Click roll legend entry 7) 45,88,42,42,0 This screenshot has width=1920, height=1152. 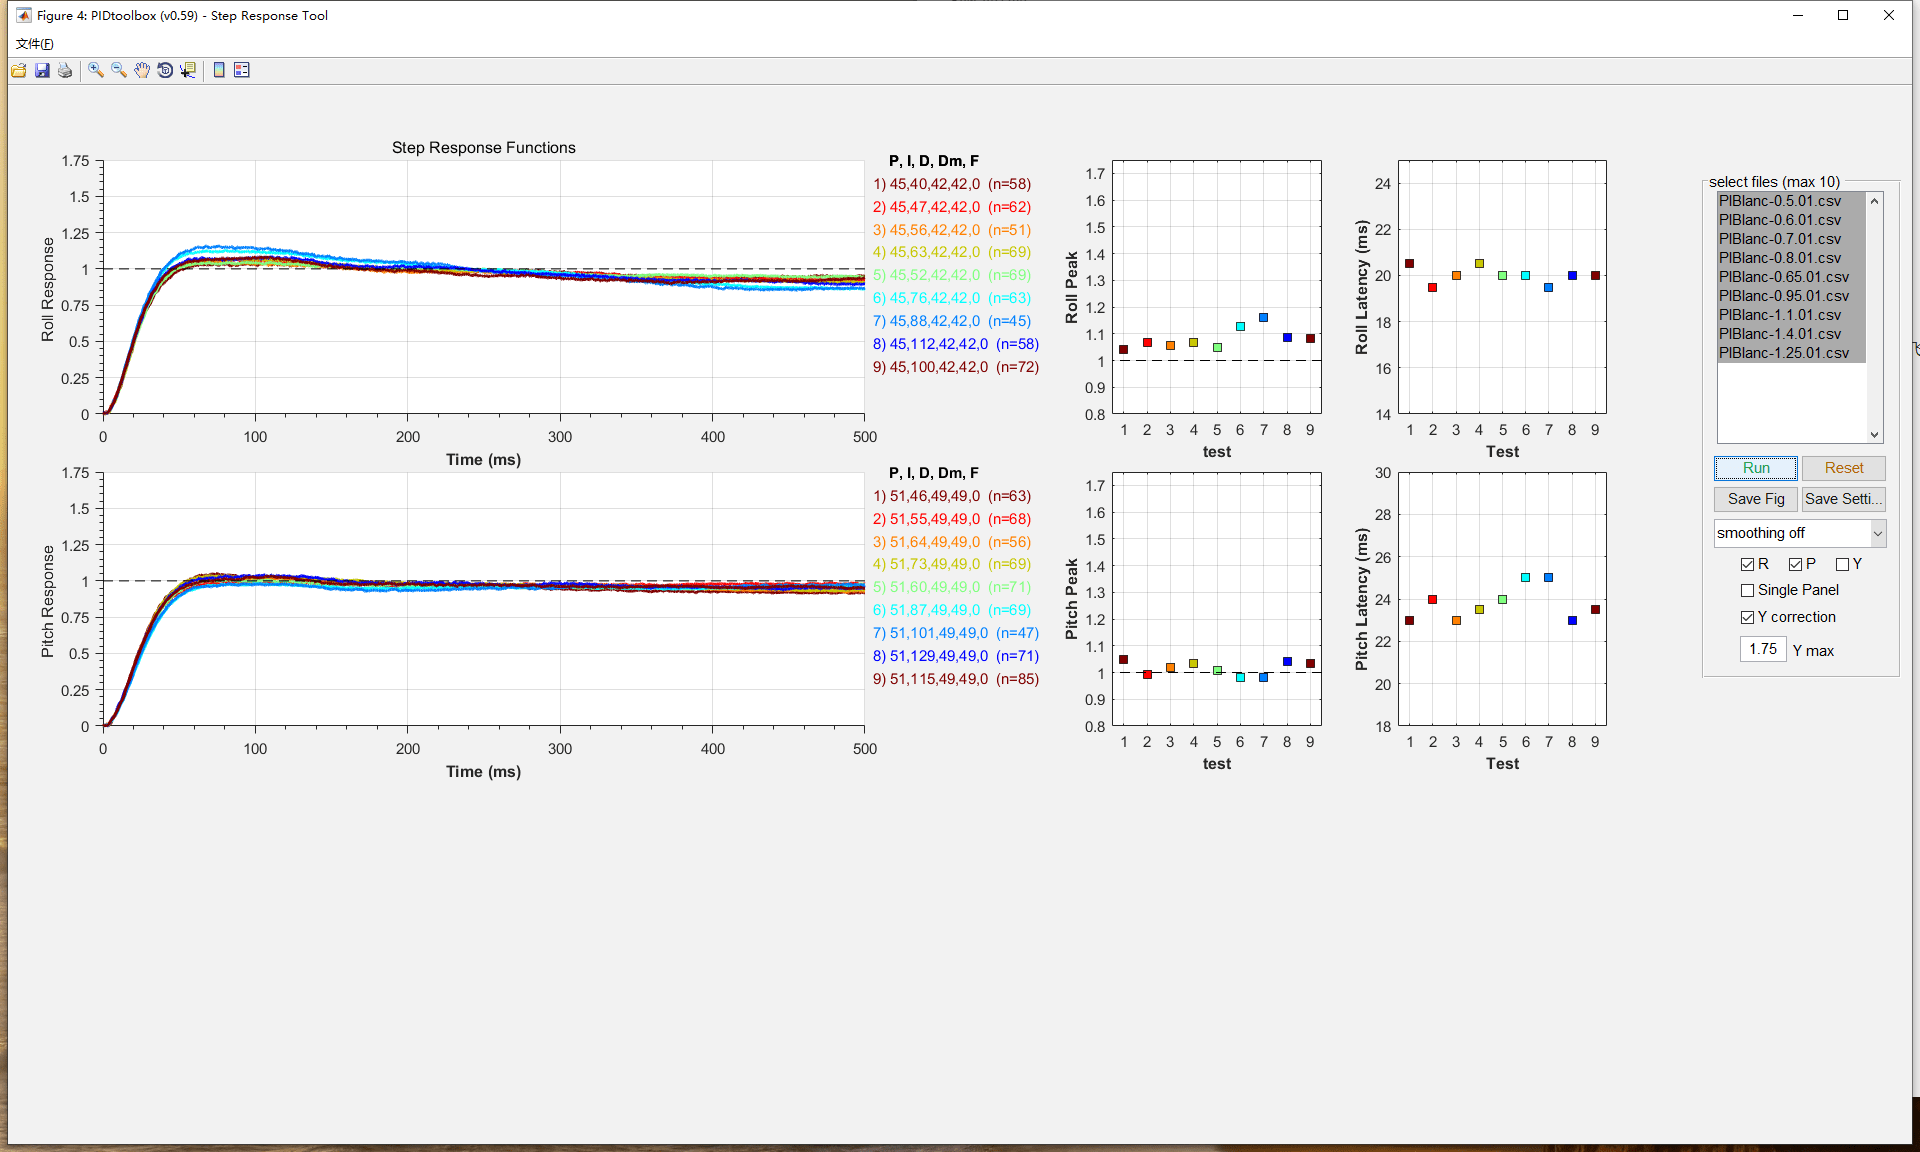[952, 321]
